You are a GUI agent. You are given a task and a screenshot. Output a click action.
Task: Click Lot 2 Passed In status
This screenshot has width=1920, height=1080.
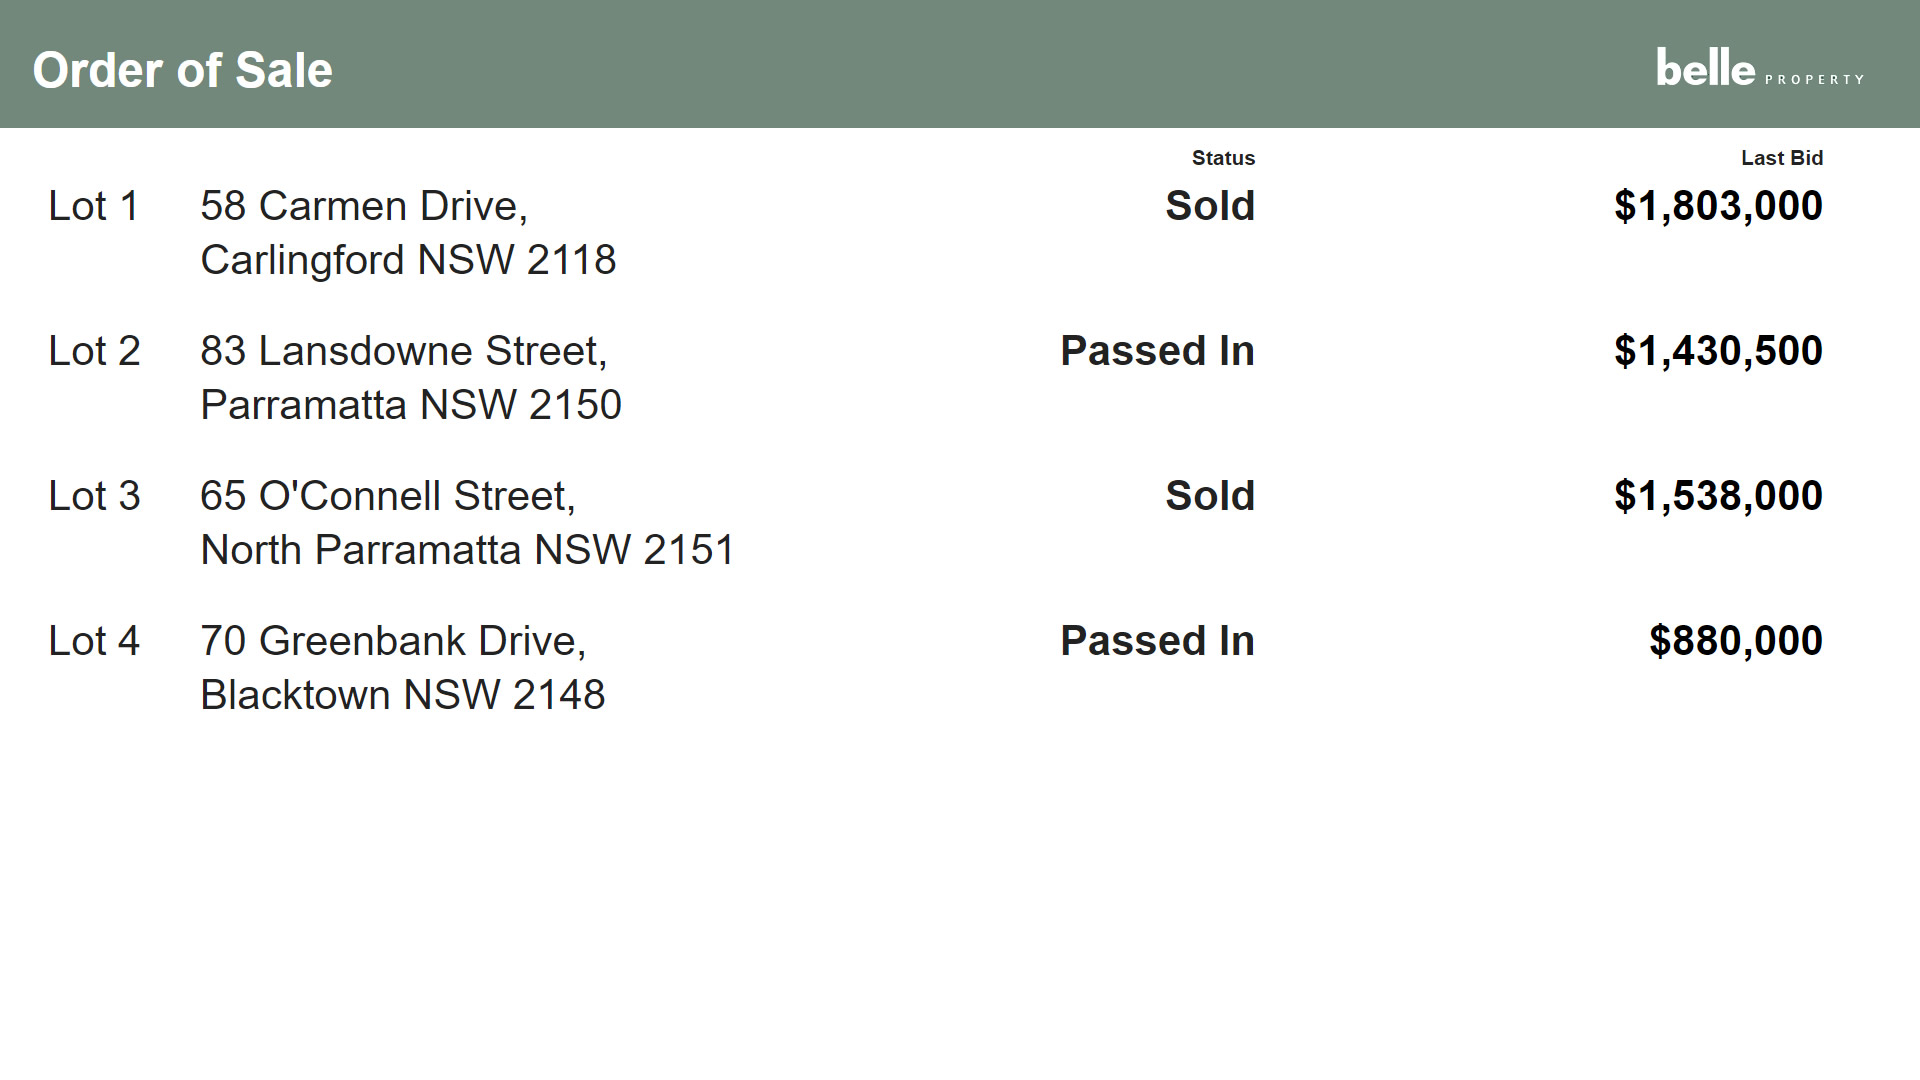pos(1157,351)
